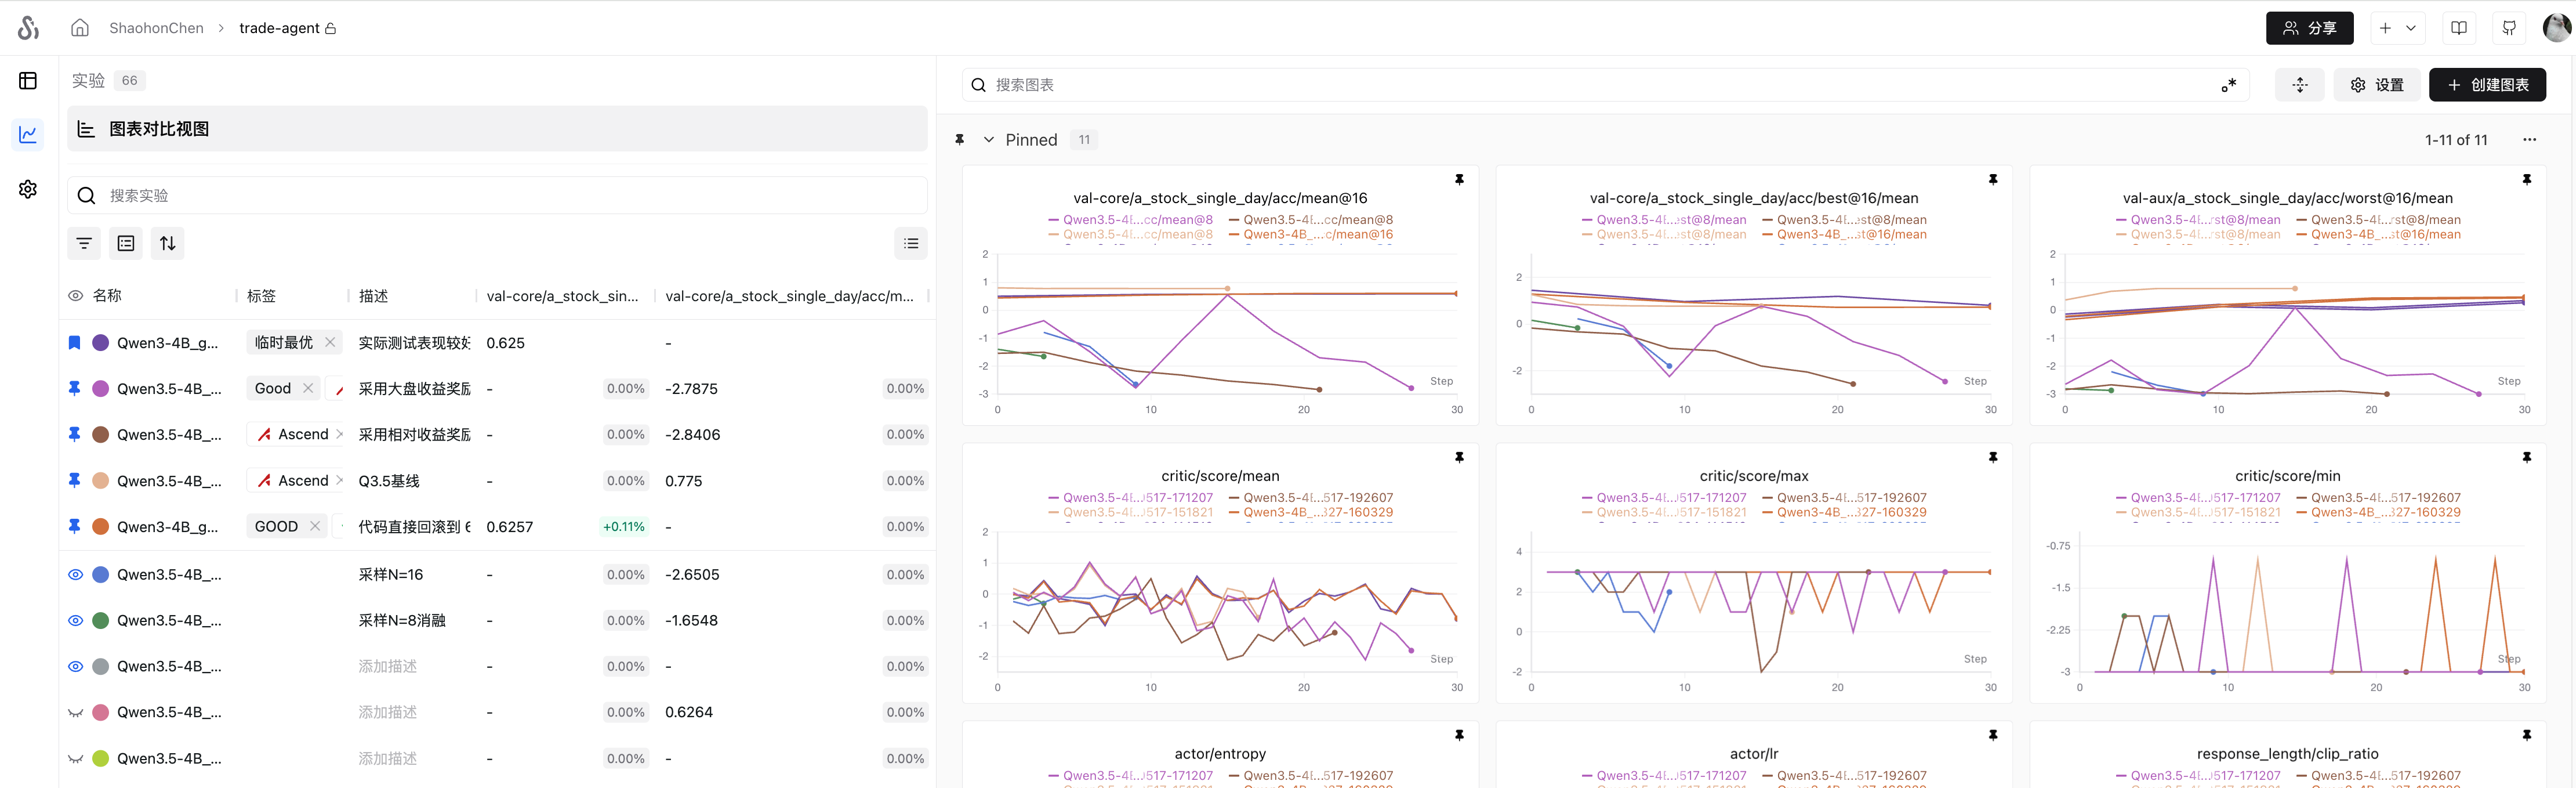Unpin the critic/score/mean chart
This screenshot has width=2576, height=788.
(1459, 458)
